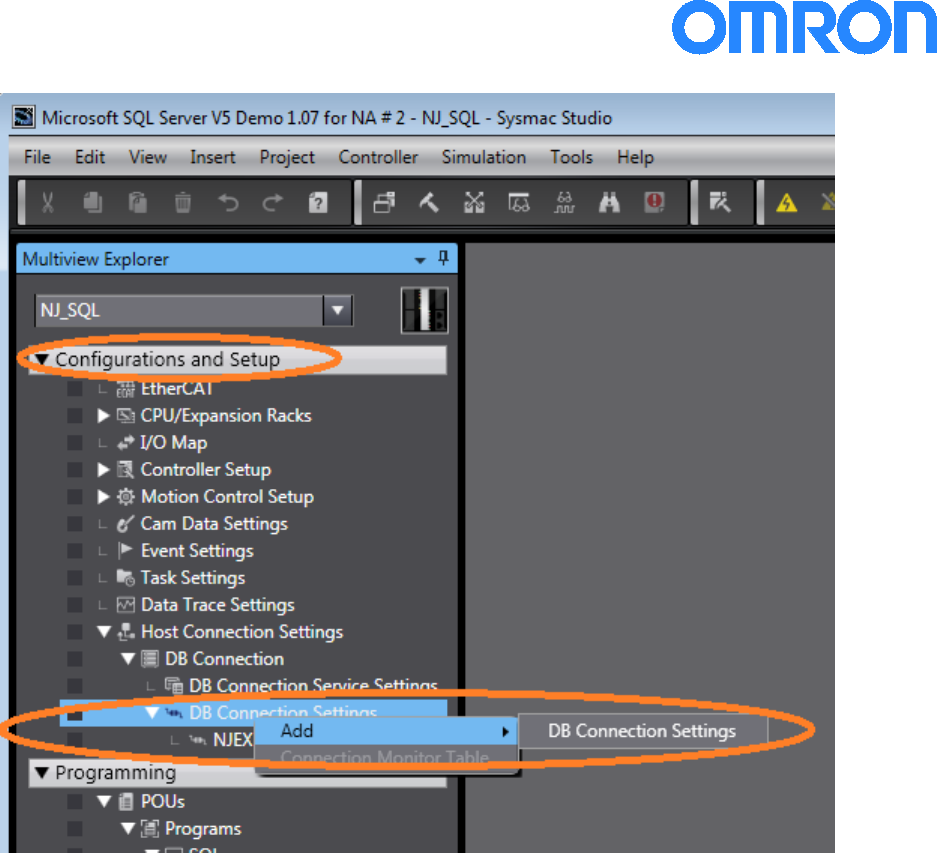Select Task Settings in the tree

193,578
